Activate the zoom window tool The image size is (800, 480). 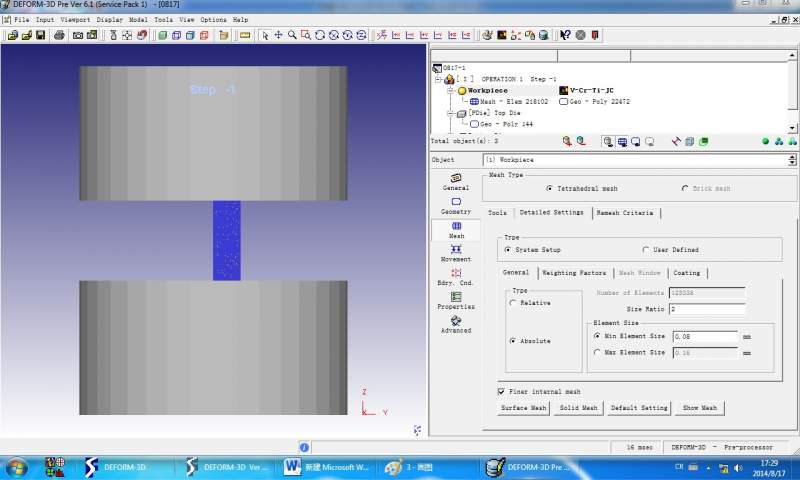coord(306,35)
